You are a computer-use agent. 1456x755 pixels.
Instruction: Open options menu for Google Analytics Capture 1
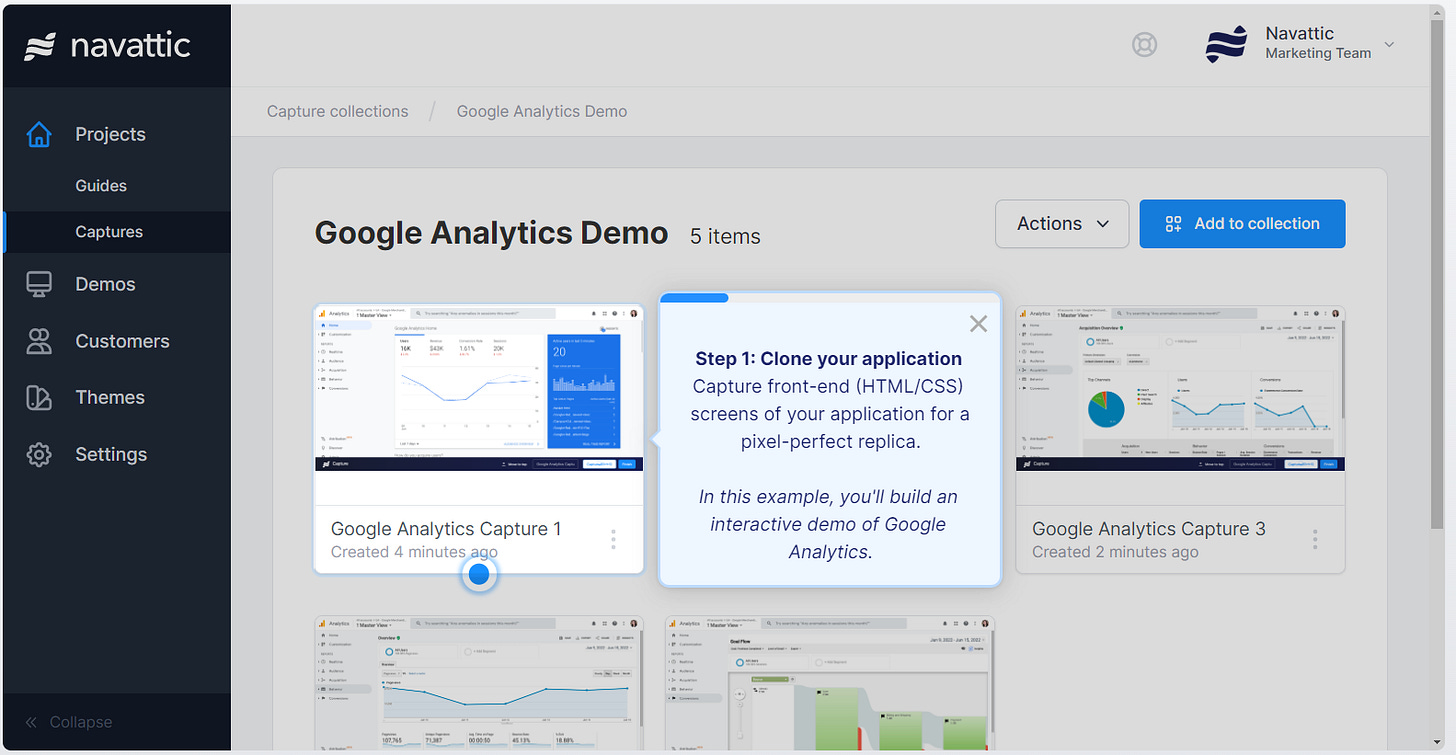(613, 539)
